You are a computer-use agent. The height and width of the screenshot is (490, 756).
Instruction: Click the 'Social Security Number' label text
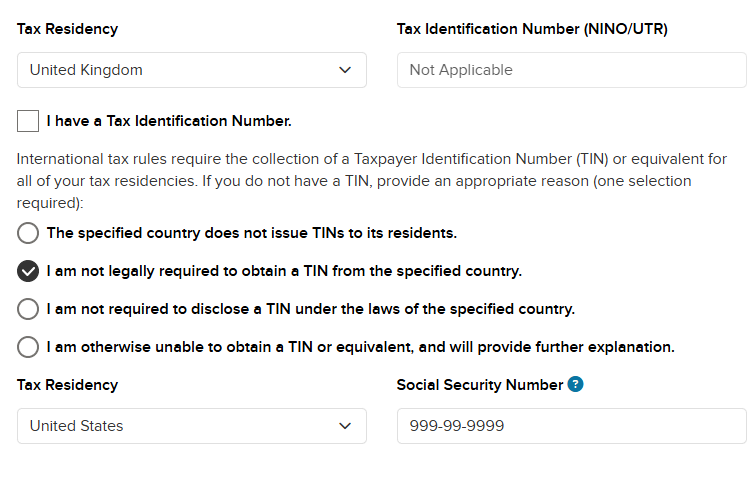tap(480, 385)
